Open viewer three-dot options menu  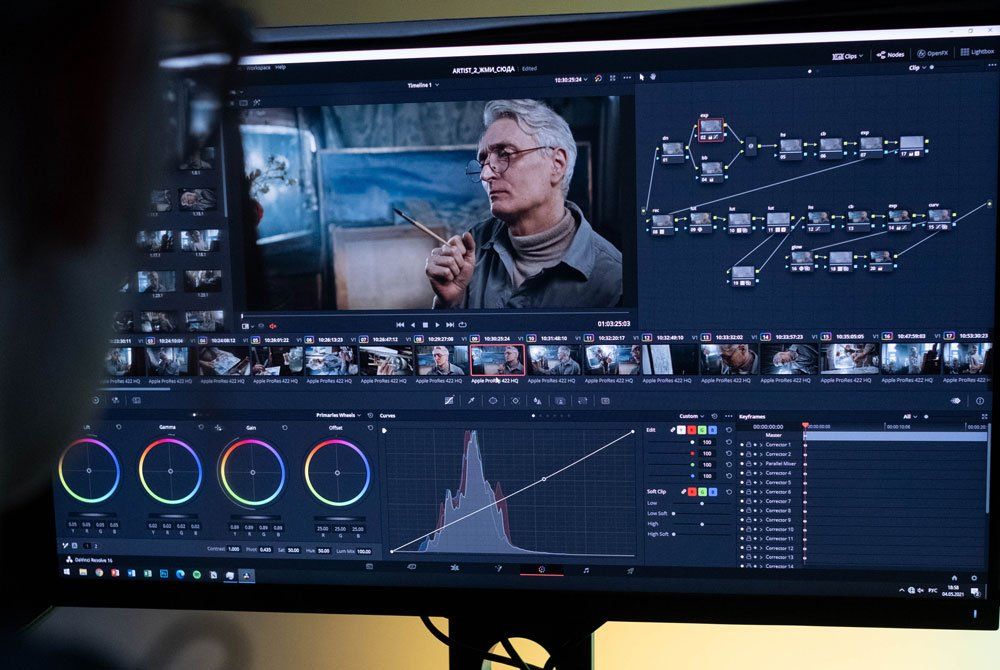point(627,78)
